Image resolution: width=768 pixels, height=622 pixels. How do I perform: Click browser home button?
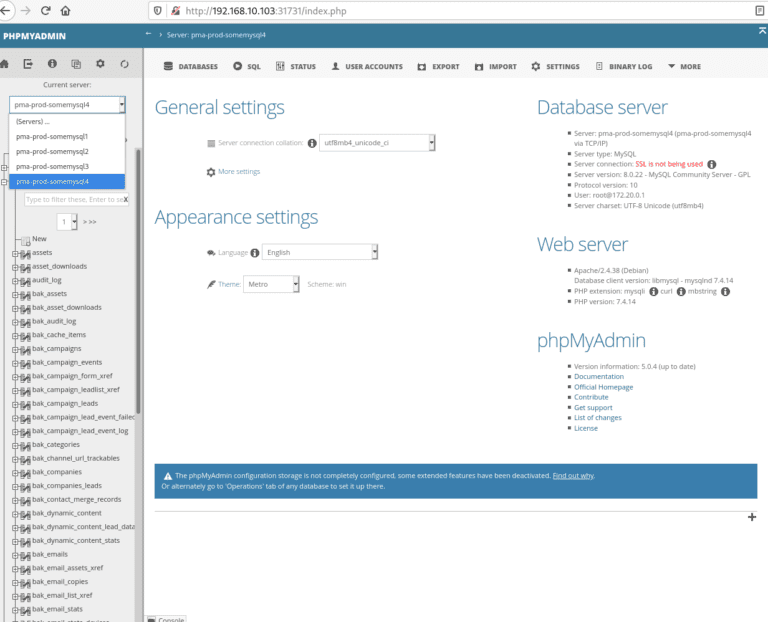(x=65, y=10)
